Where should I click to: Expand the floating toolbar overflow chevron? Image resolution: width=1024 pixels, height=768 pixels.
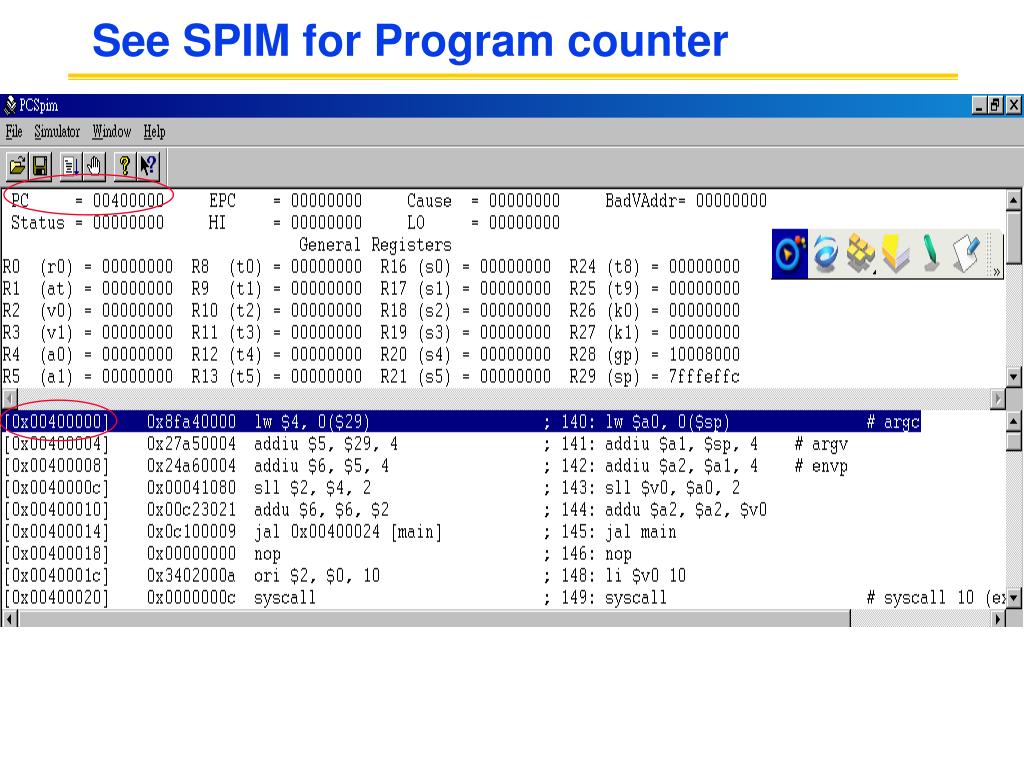pos(997,271)
